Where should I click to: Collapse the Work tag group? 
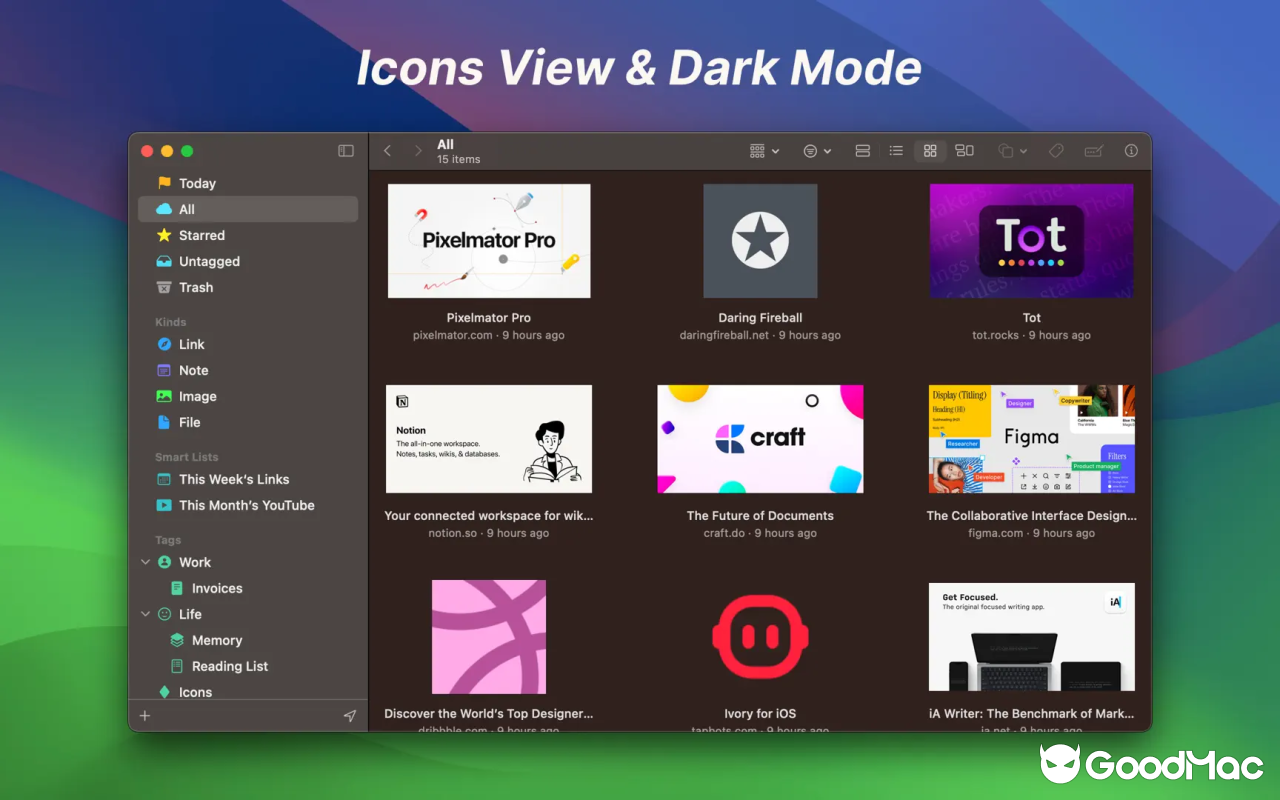tap(145, 562)
